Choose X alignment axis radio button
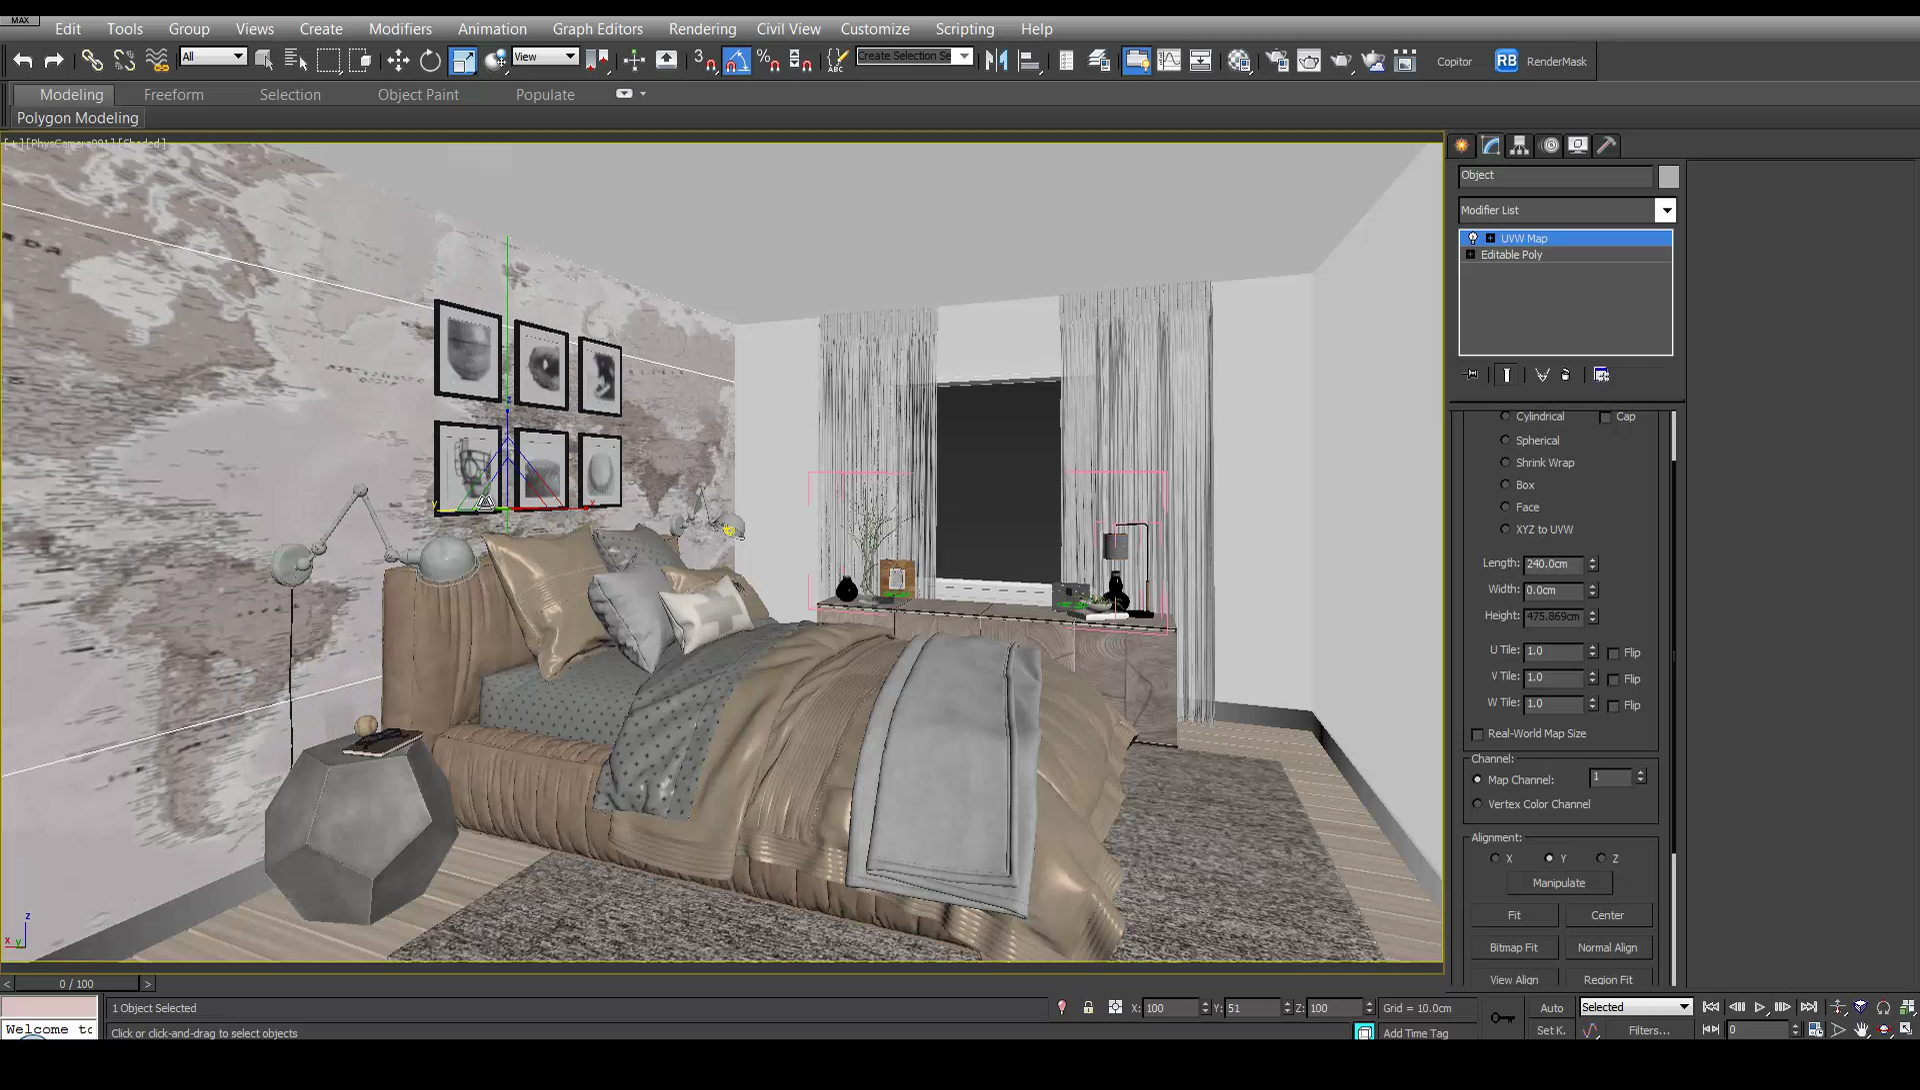 [x=1495, y=858]
